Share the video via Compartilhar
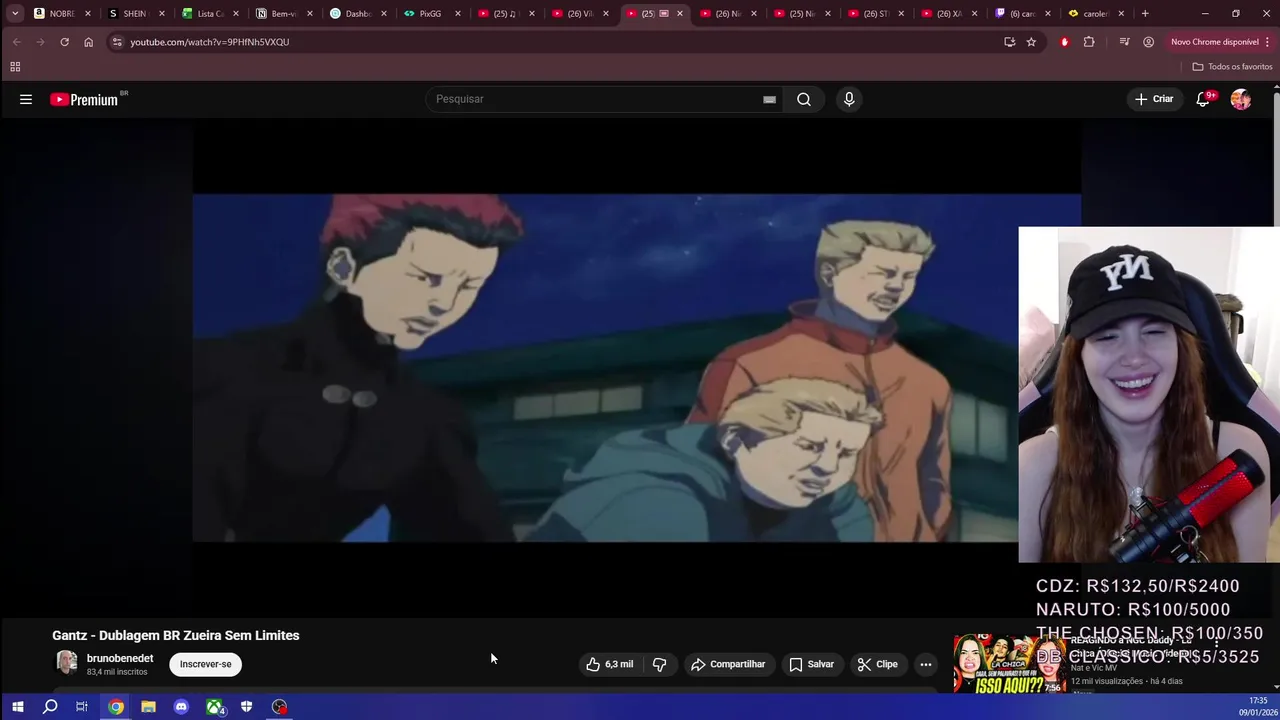This screenshot has height=720, width=1280. tap(728, 664)
